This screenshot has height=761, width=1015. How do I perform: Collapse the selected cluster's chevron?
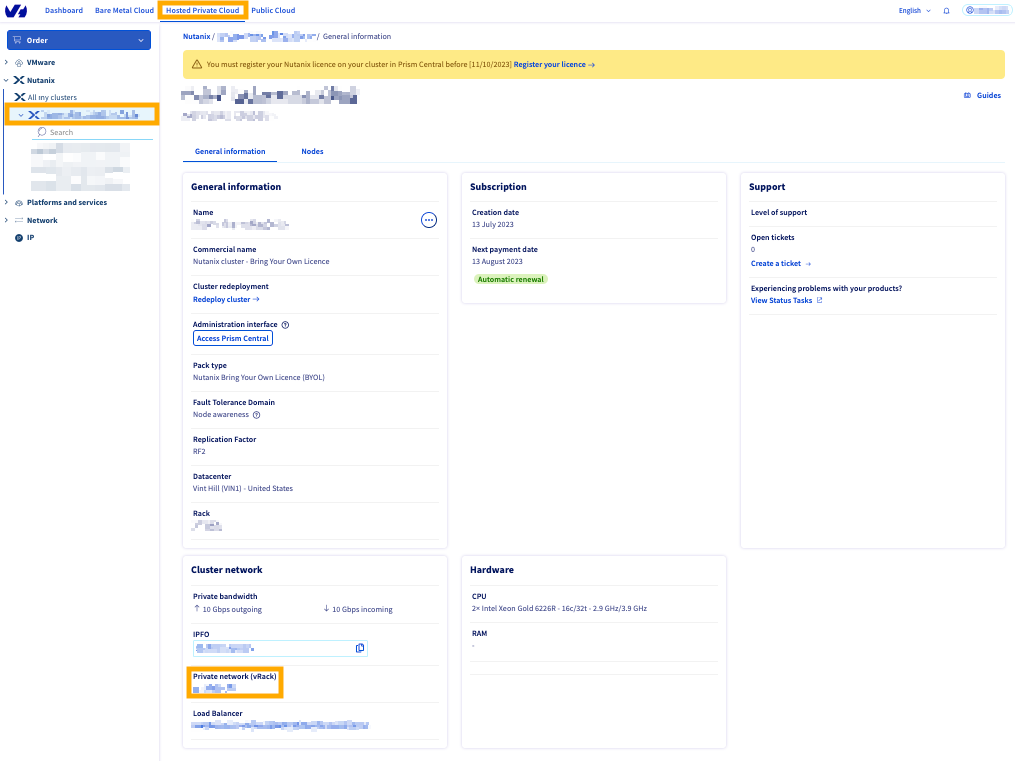point(21,115)
